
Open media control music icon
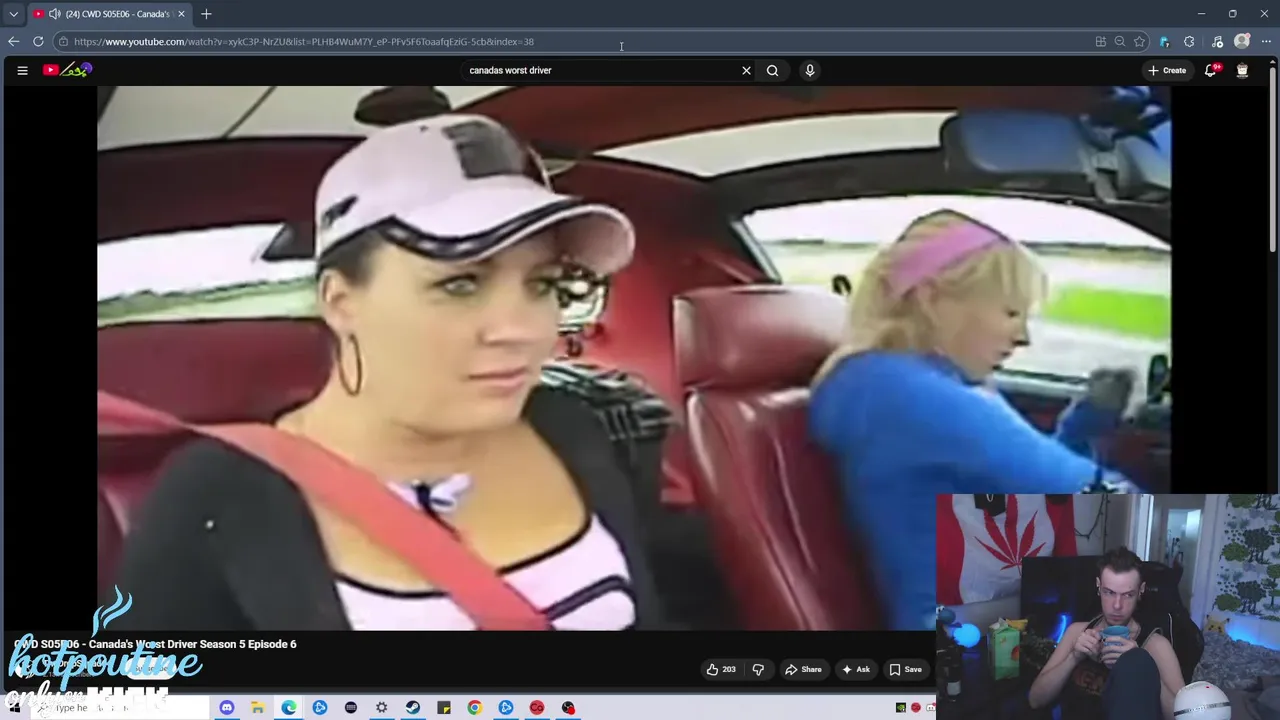1217,41
